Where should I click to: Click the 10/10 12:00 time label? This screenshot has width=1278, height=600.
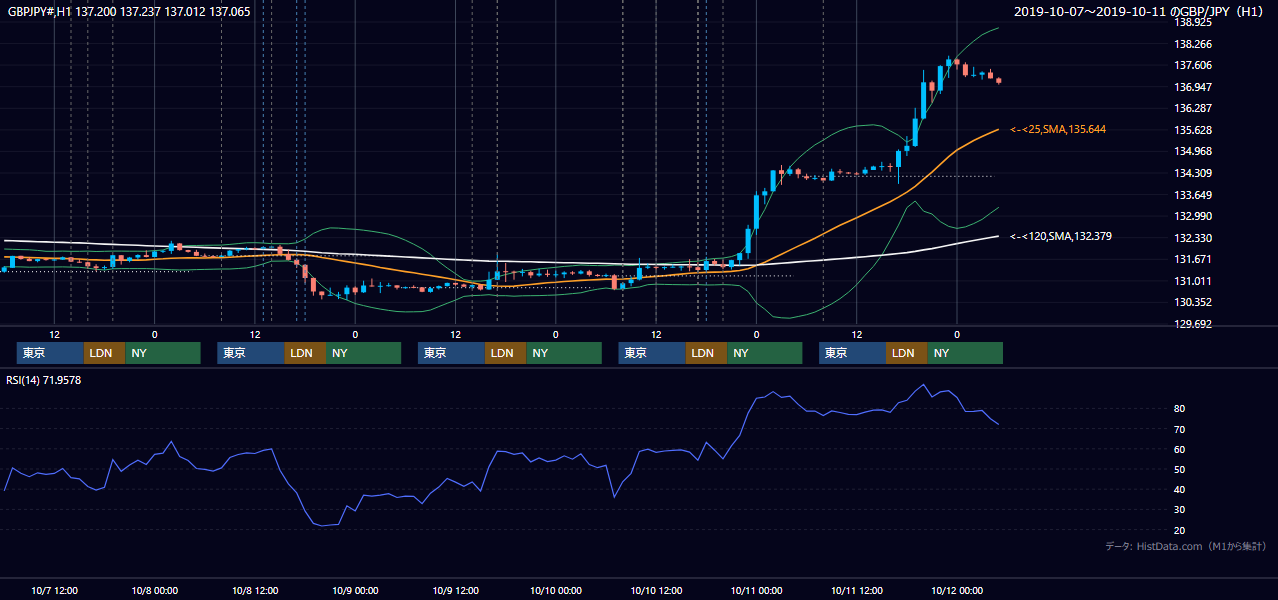point(656,590)
